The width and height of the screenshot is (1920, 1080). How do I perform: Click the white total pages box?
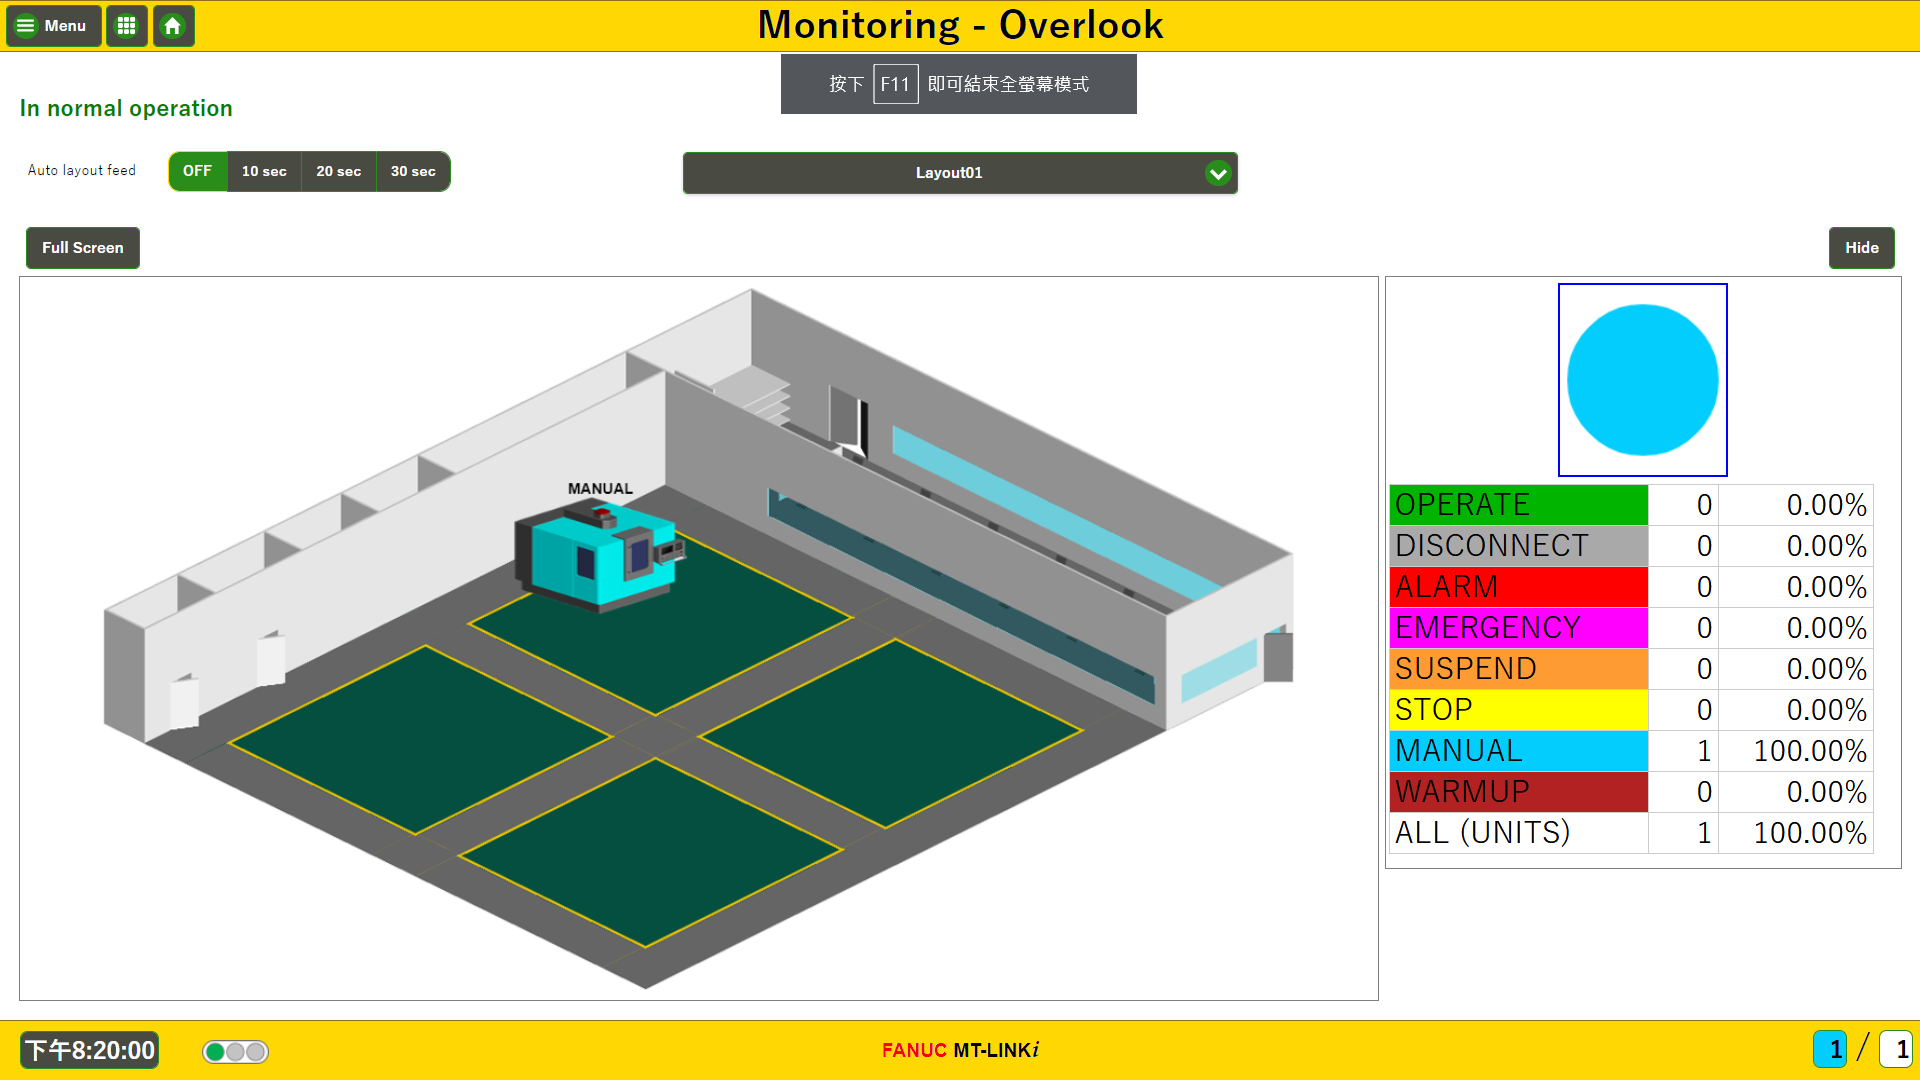click(x=1896, y=1049)
